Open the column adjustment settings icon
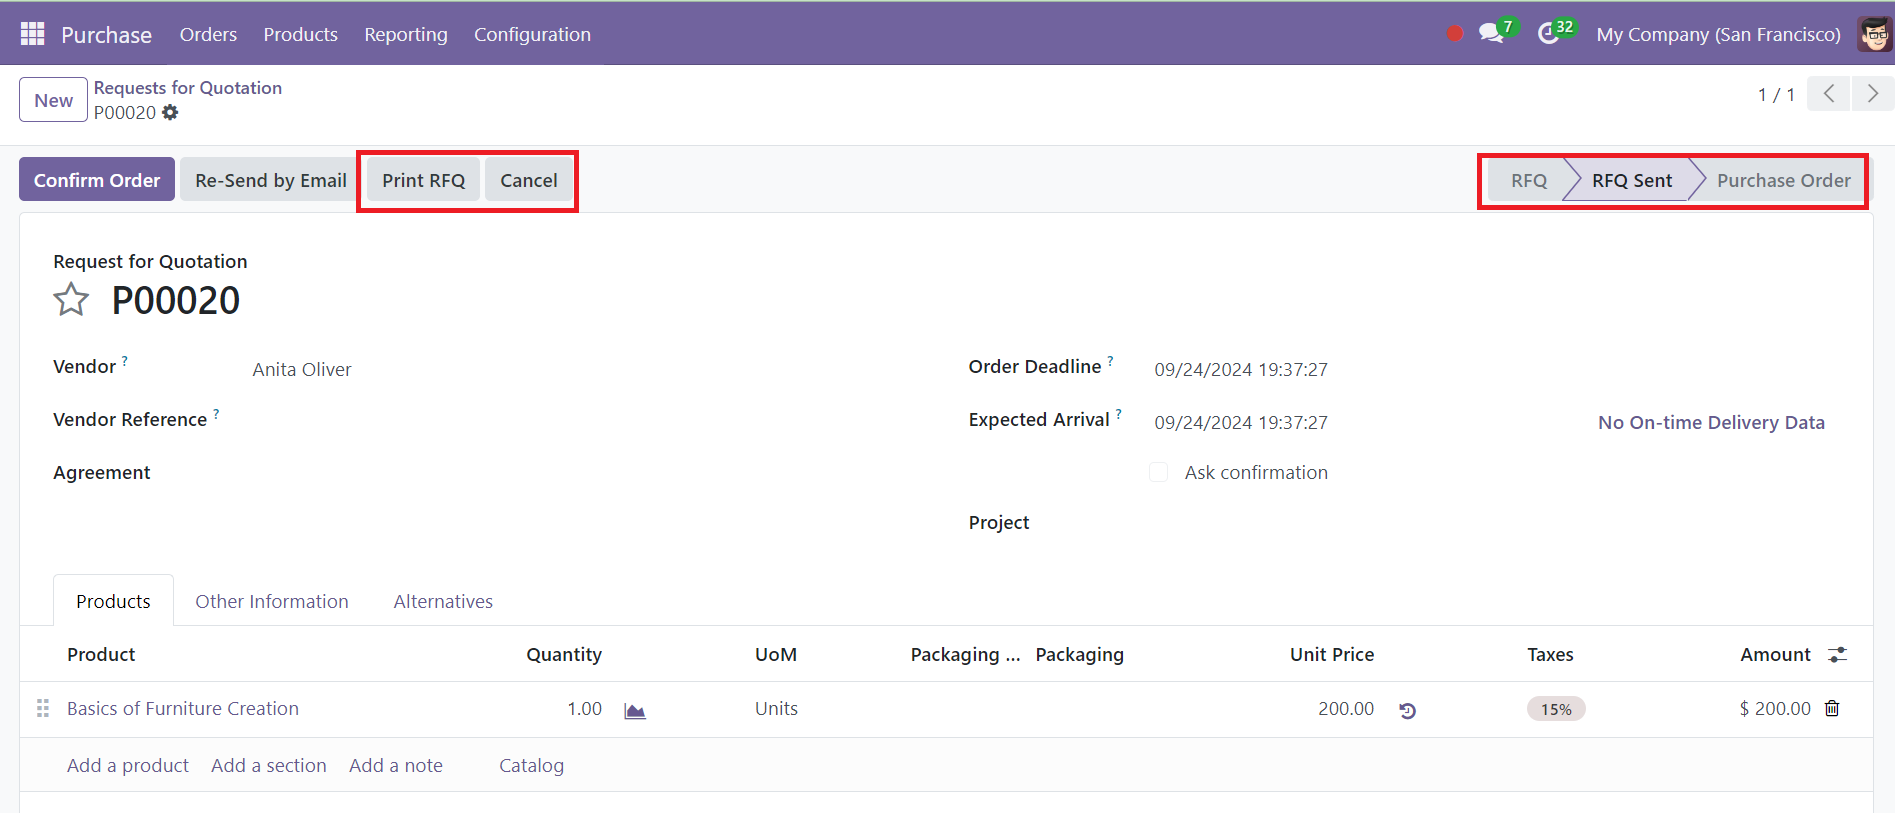 click(1837, 655)
